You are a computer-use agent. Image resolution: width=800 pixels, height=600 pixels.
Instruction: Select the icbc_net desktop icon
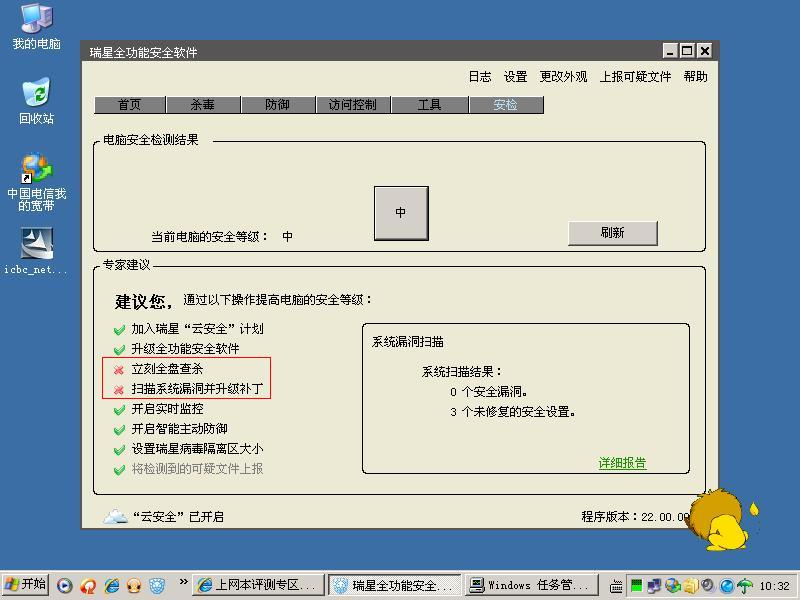(x=36, y=251)
